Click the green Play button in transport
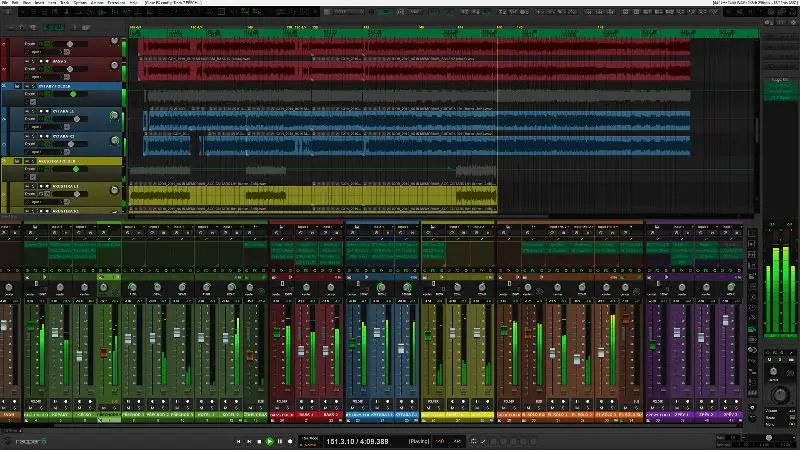The height and width of the screenshot is (450, 800). pyautogui.click(x=269, y=441)
